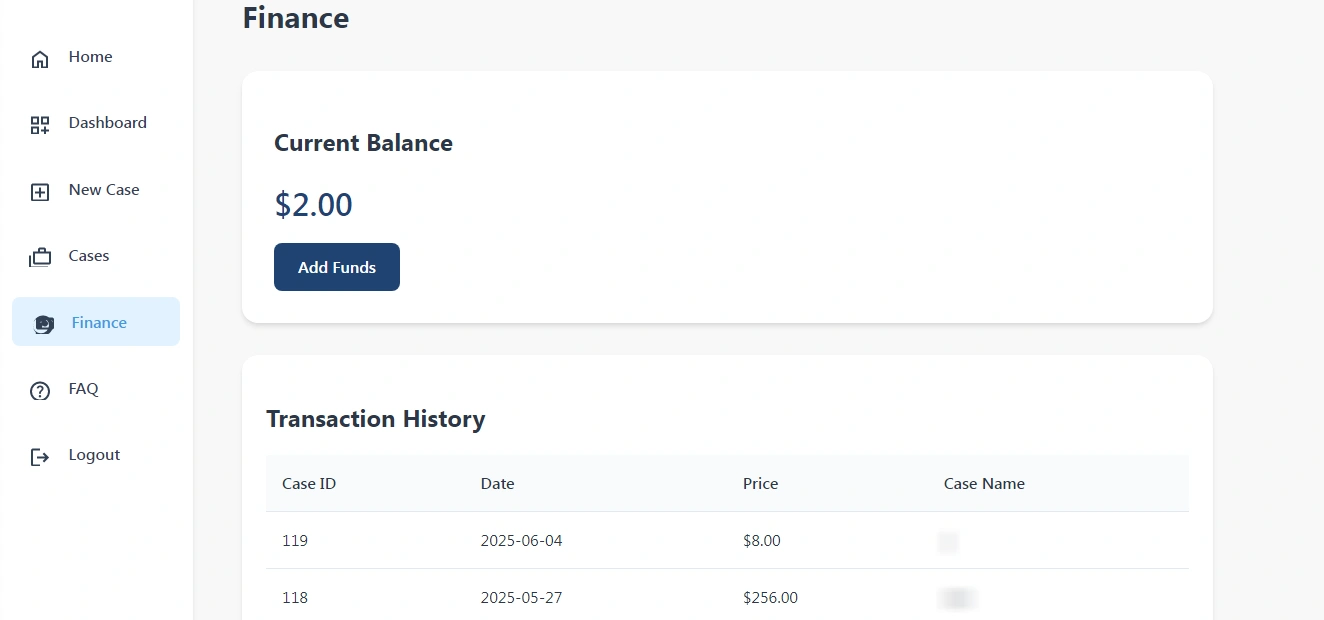Viewport: 1324px width, 620px height.
Task: Select case ID 118 in transaction history
Action: click(x=295, y=598)
